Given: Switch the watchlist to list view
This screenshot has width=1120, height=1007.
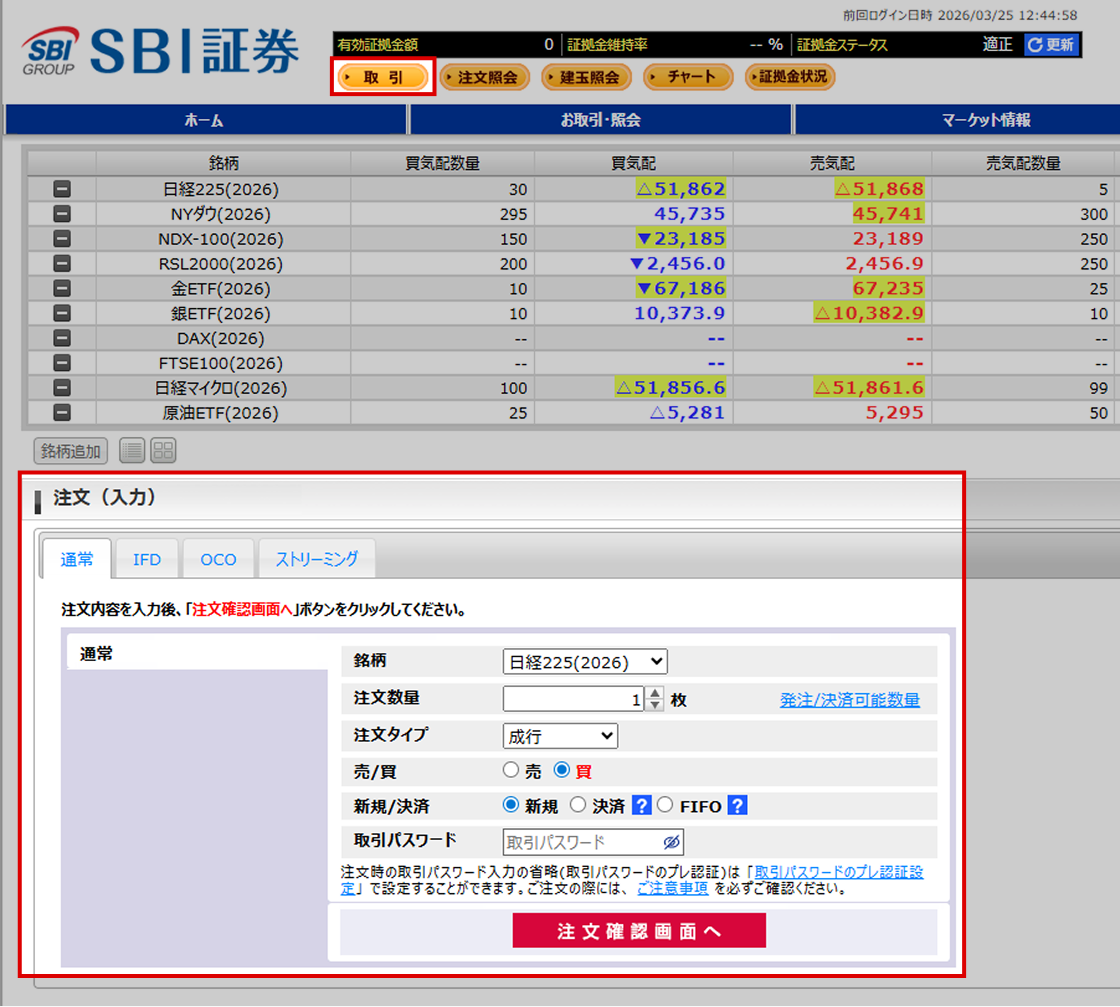Looking at the screenshot, I should (132, 451).
